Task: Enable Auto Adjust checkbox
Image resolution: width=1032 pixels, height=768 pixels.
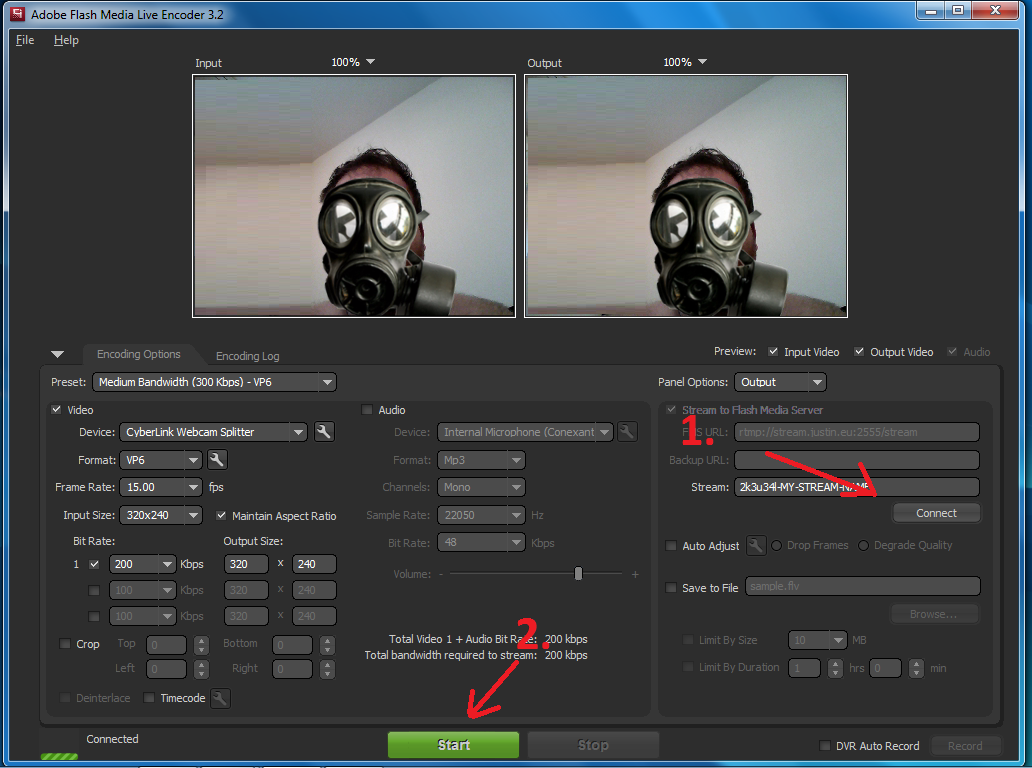Action: [671, 546]
